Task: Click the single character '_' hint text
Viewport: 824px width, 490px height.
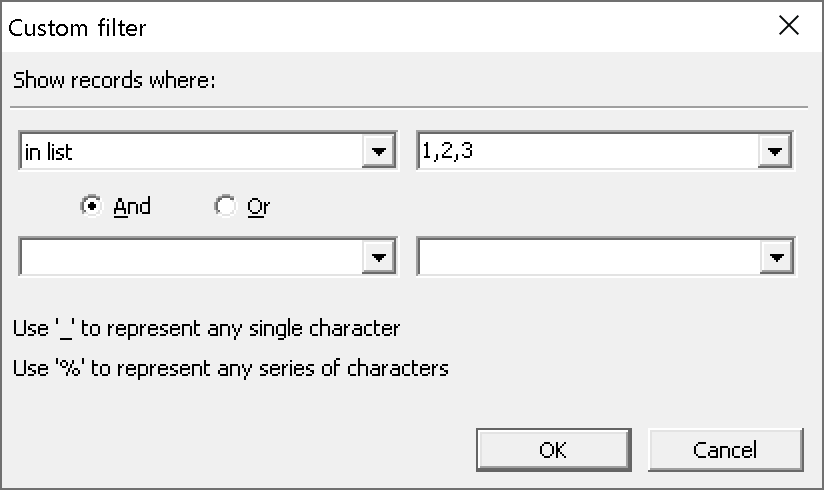Action: pos(207,328)
